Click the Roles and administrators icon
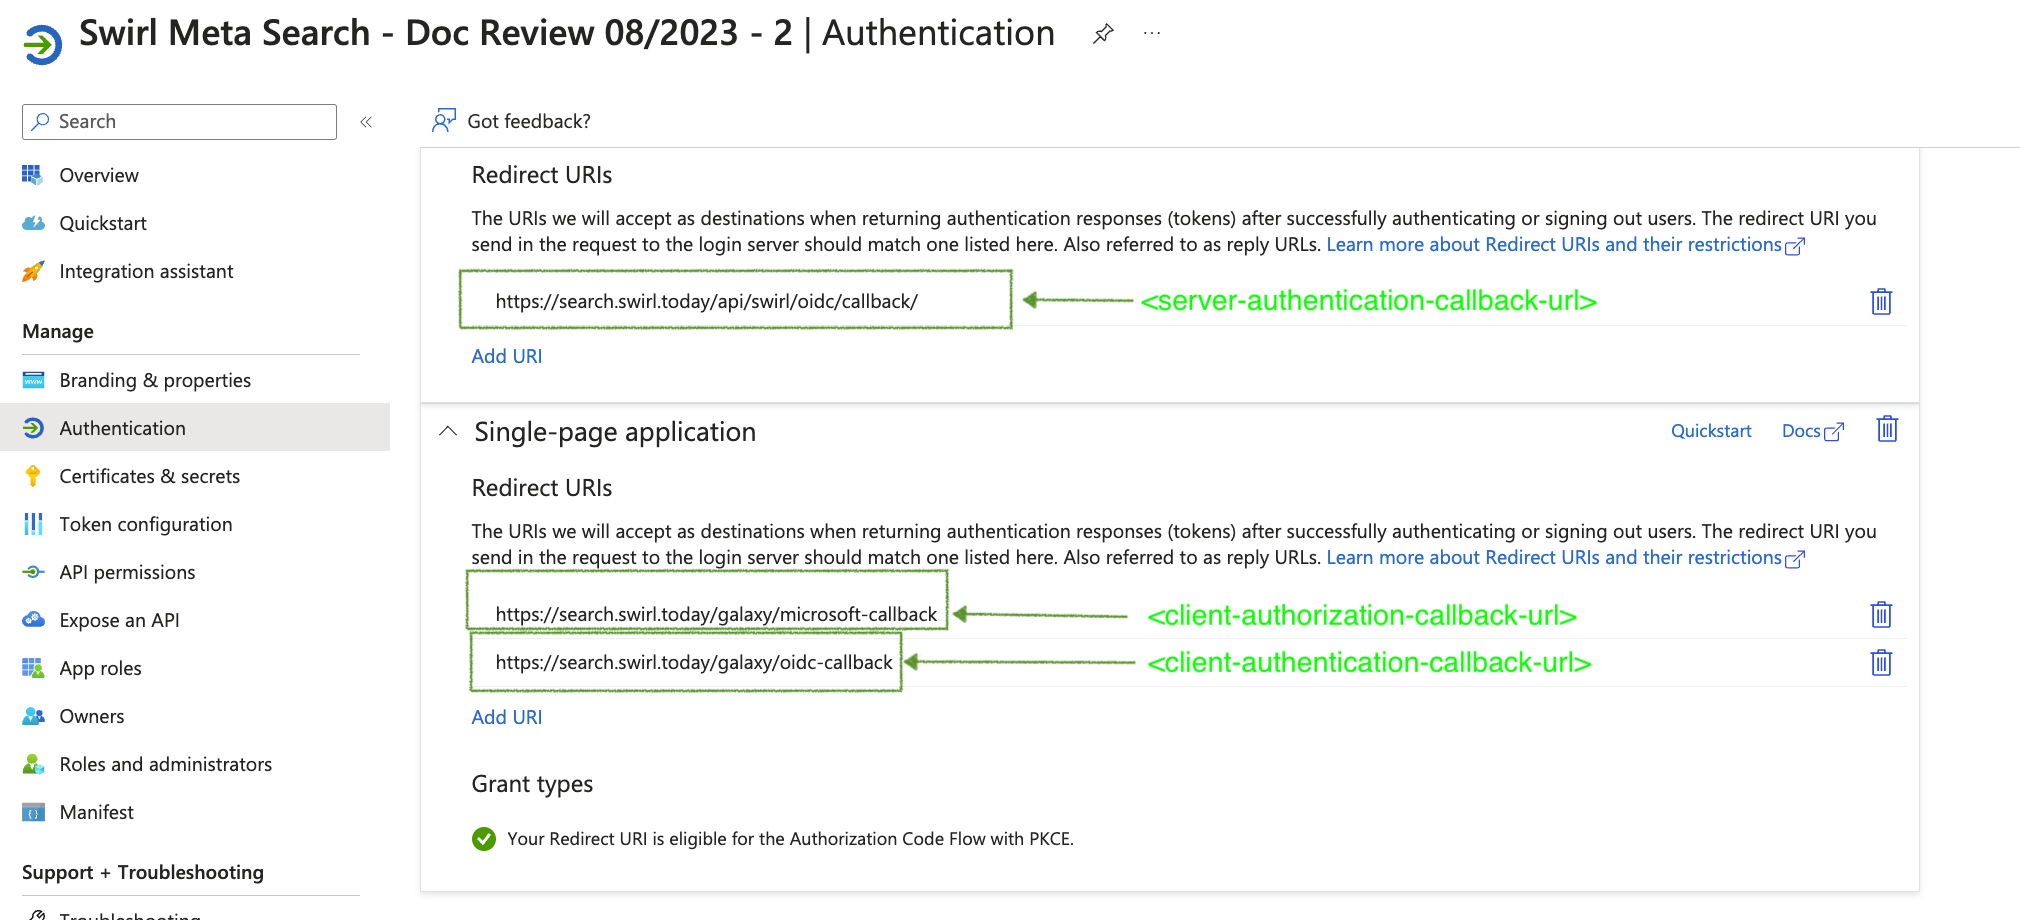2020x920 pixels. (33, 764)
